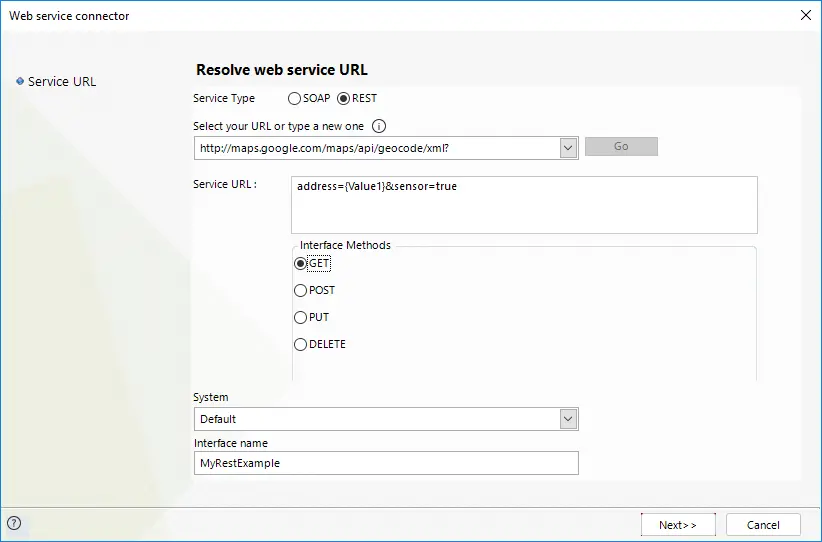Select the REST service type
Image resolution: width=822 pixels, height=542 pixels.
343,99
